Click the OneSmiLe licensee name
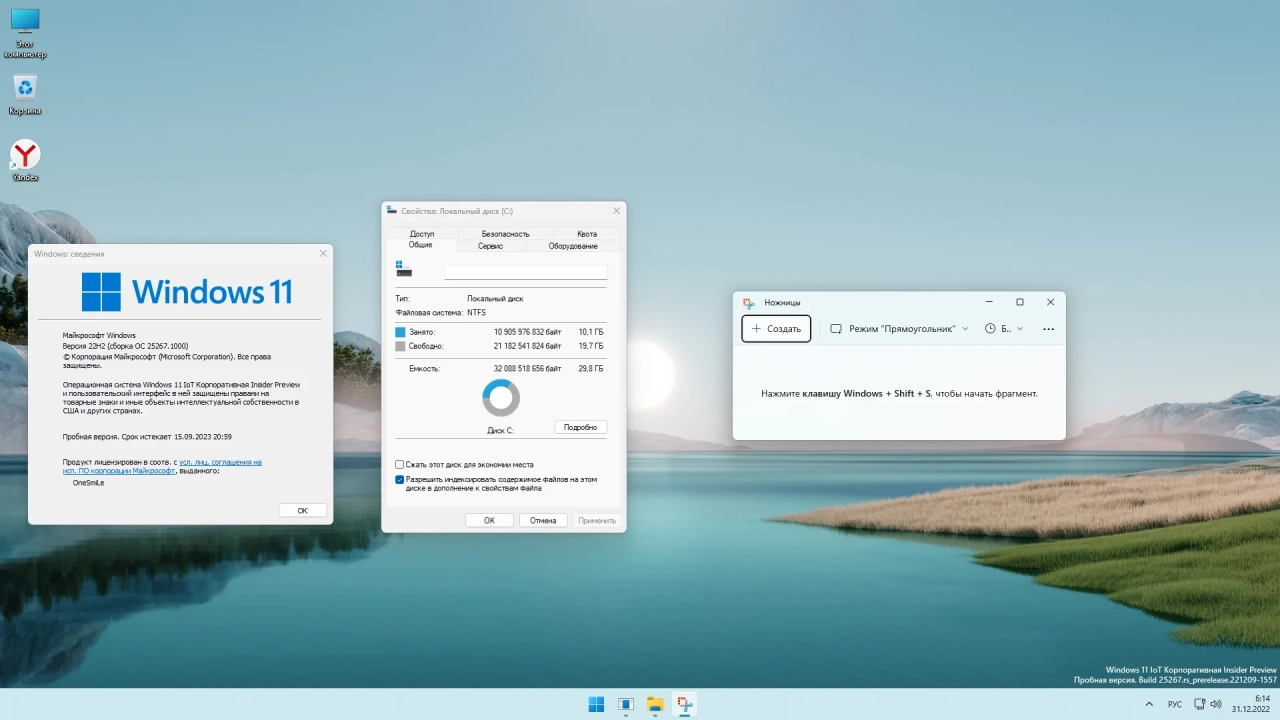Viewport: 1280px width, 720px height. coord(88,483)
